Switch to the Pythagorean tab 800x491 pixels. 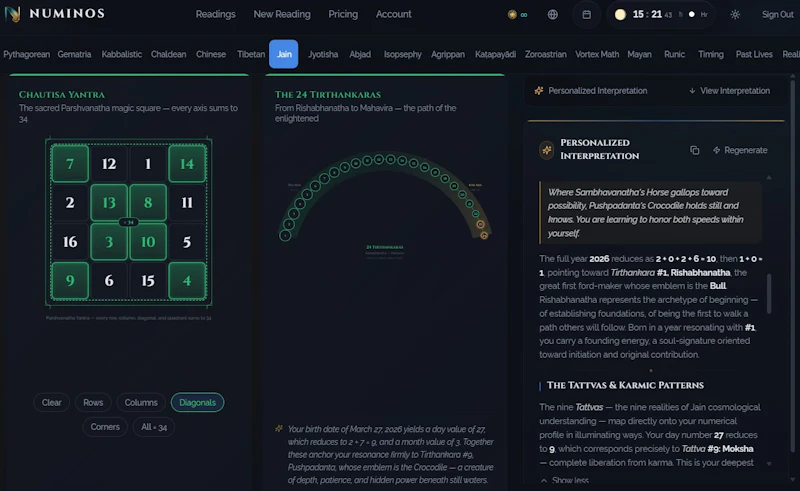(27, 54)
